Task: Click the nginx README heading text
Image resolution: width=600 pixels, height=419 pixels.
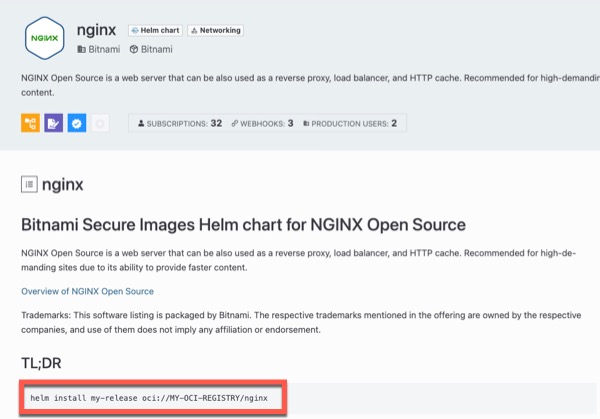Action: click(x=63, y=185)
